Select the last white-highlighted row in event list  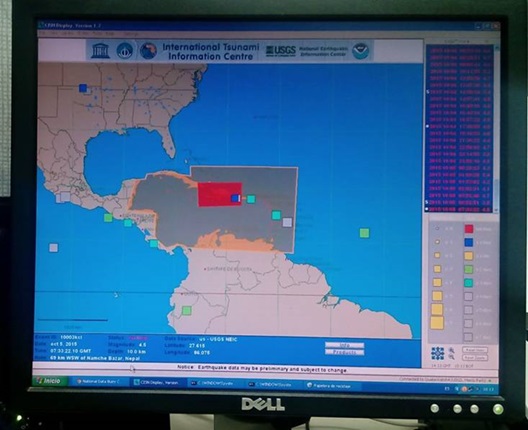tap(460, 209)
